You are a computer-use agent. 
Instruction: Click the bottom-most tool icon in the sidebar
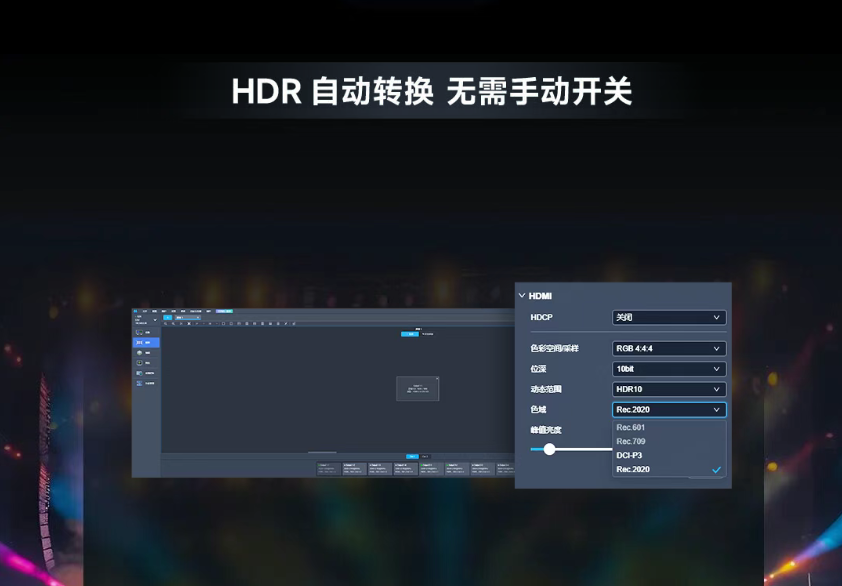140,383
